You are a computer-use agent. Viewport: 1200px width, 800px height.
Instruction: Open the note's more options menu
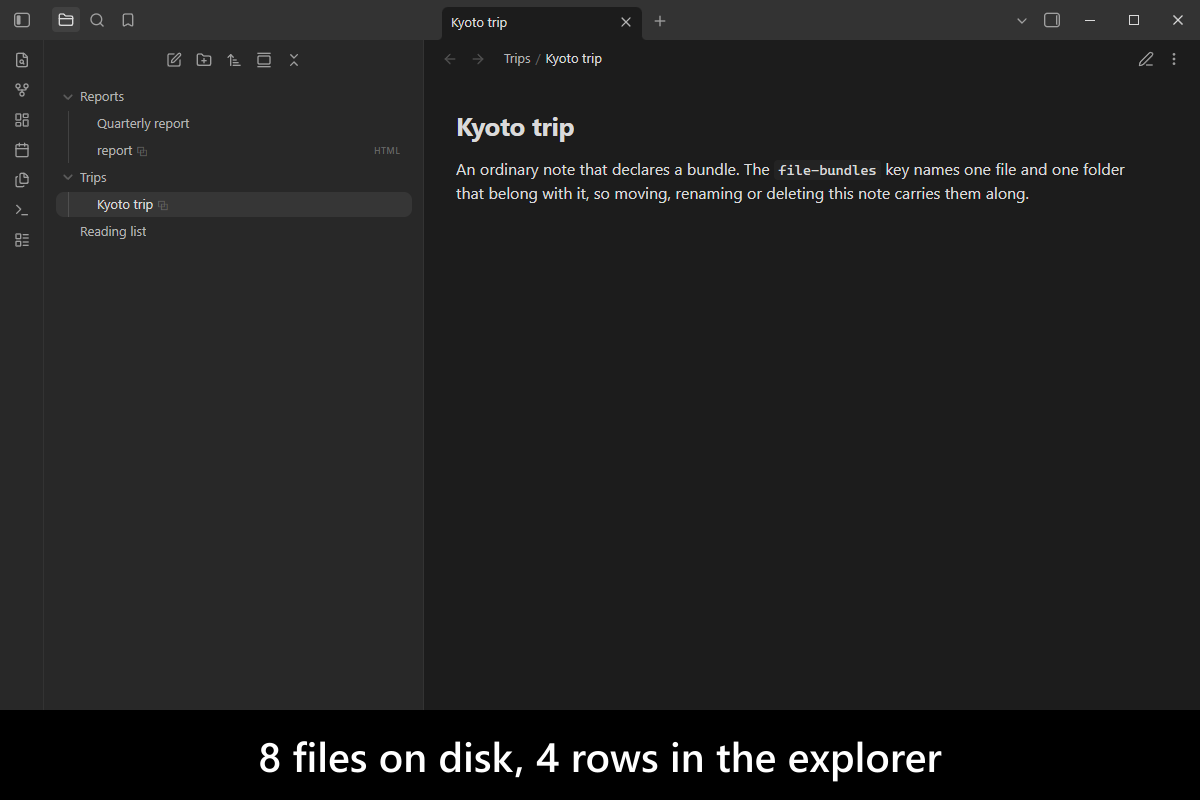(1174, 59)
